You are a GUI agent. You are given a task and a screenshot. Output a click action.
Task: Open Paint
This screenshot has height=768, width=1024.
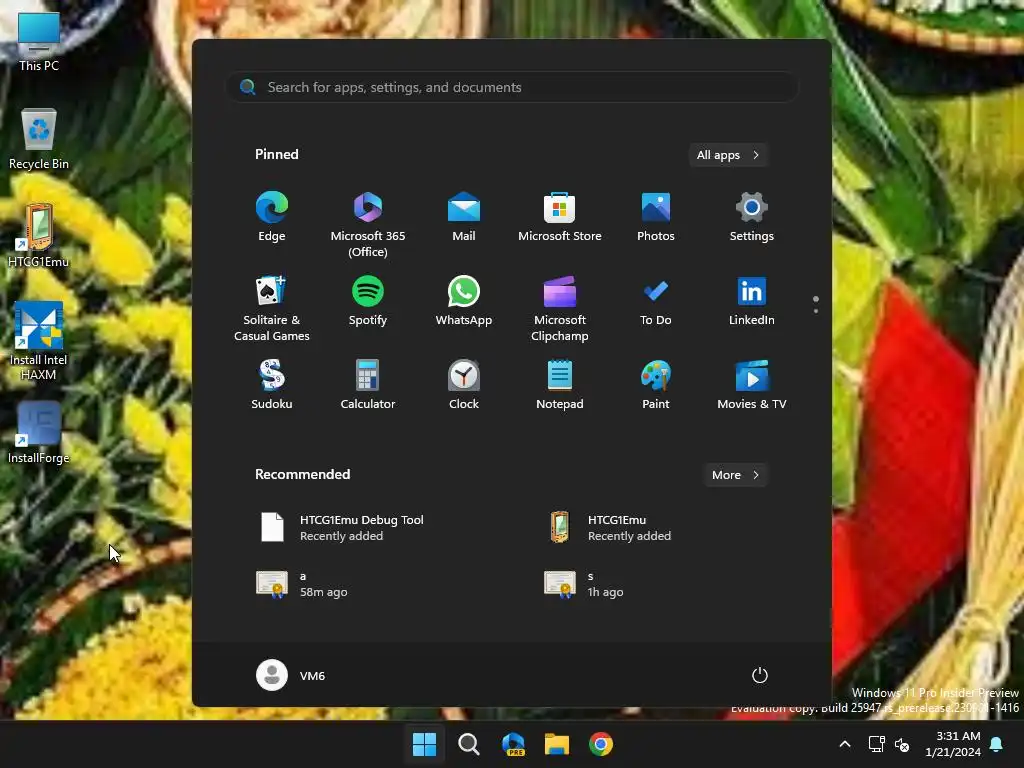[x=656, y=385]
